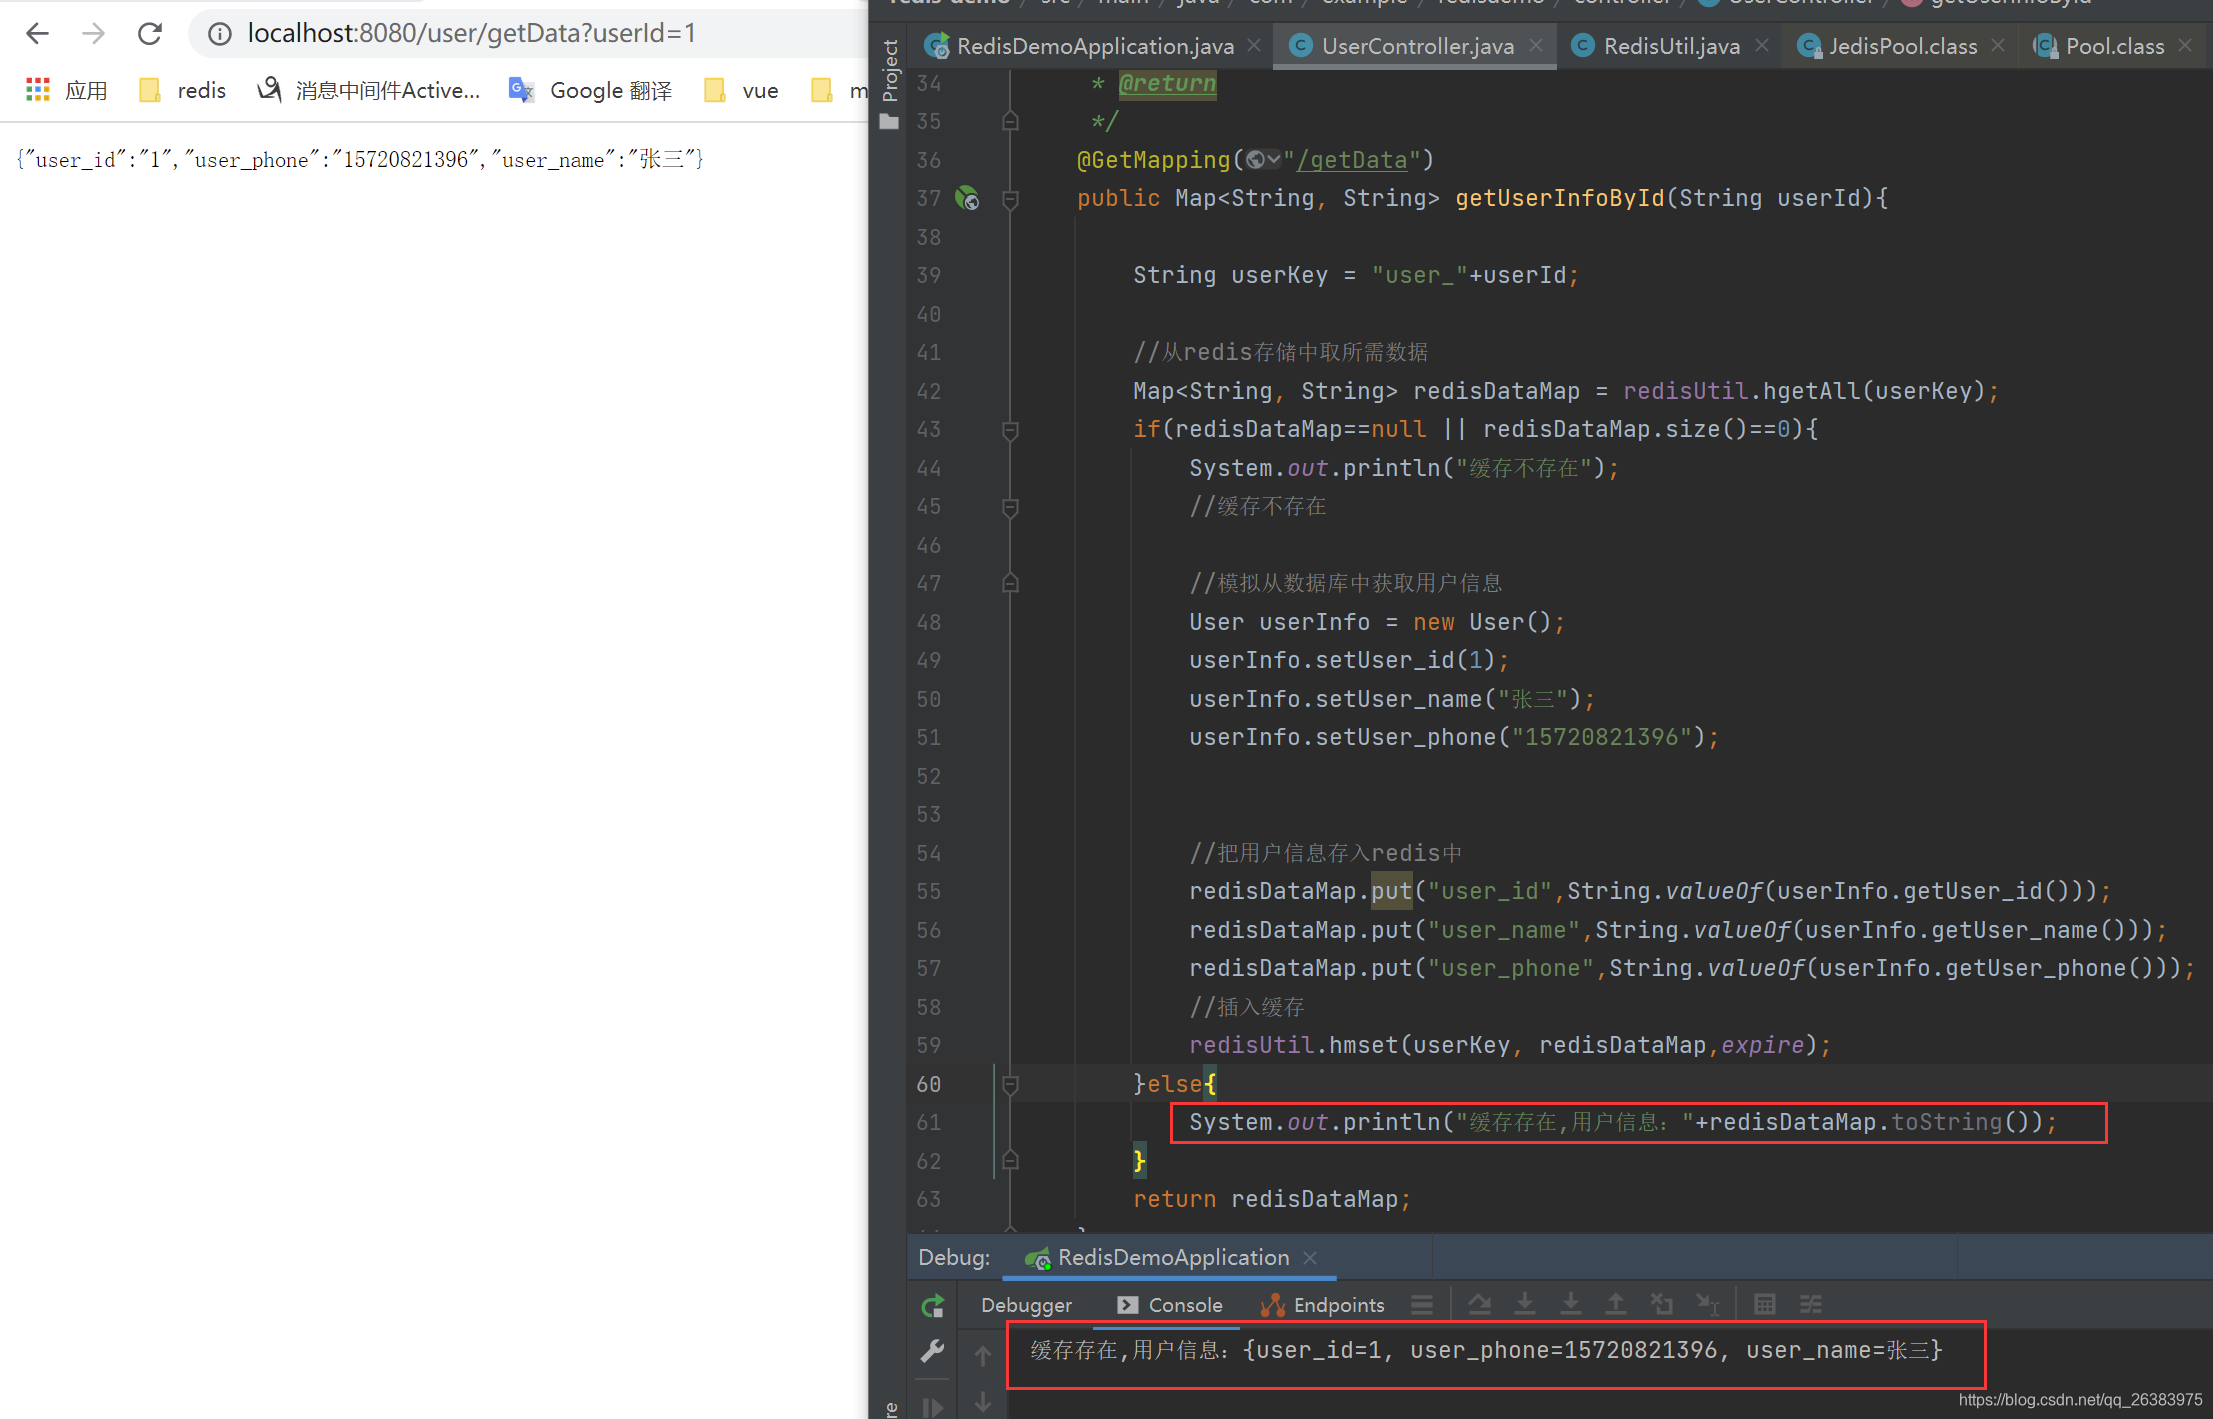Click the hgetAll method call on line 42
The image size is (2213, 1419).
click(x=1810, y=391)
